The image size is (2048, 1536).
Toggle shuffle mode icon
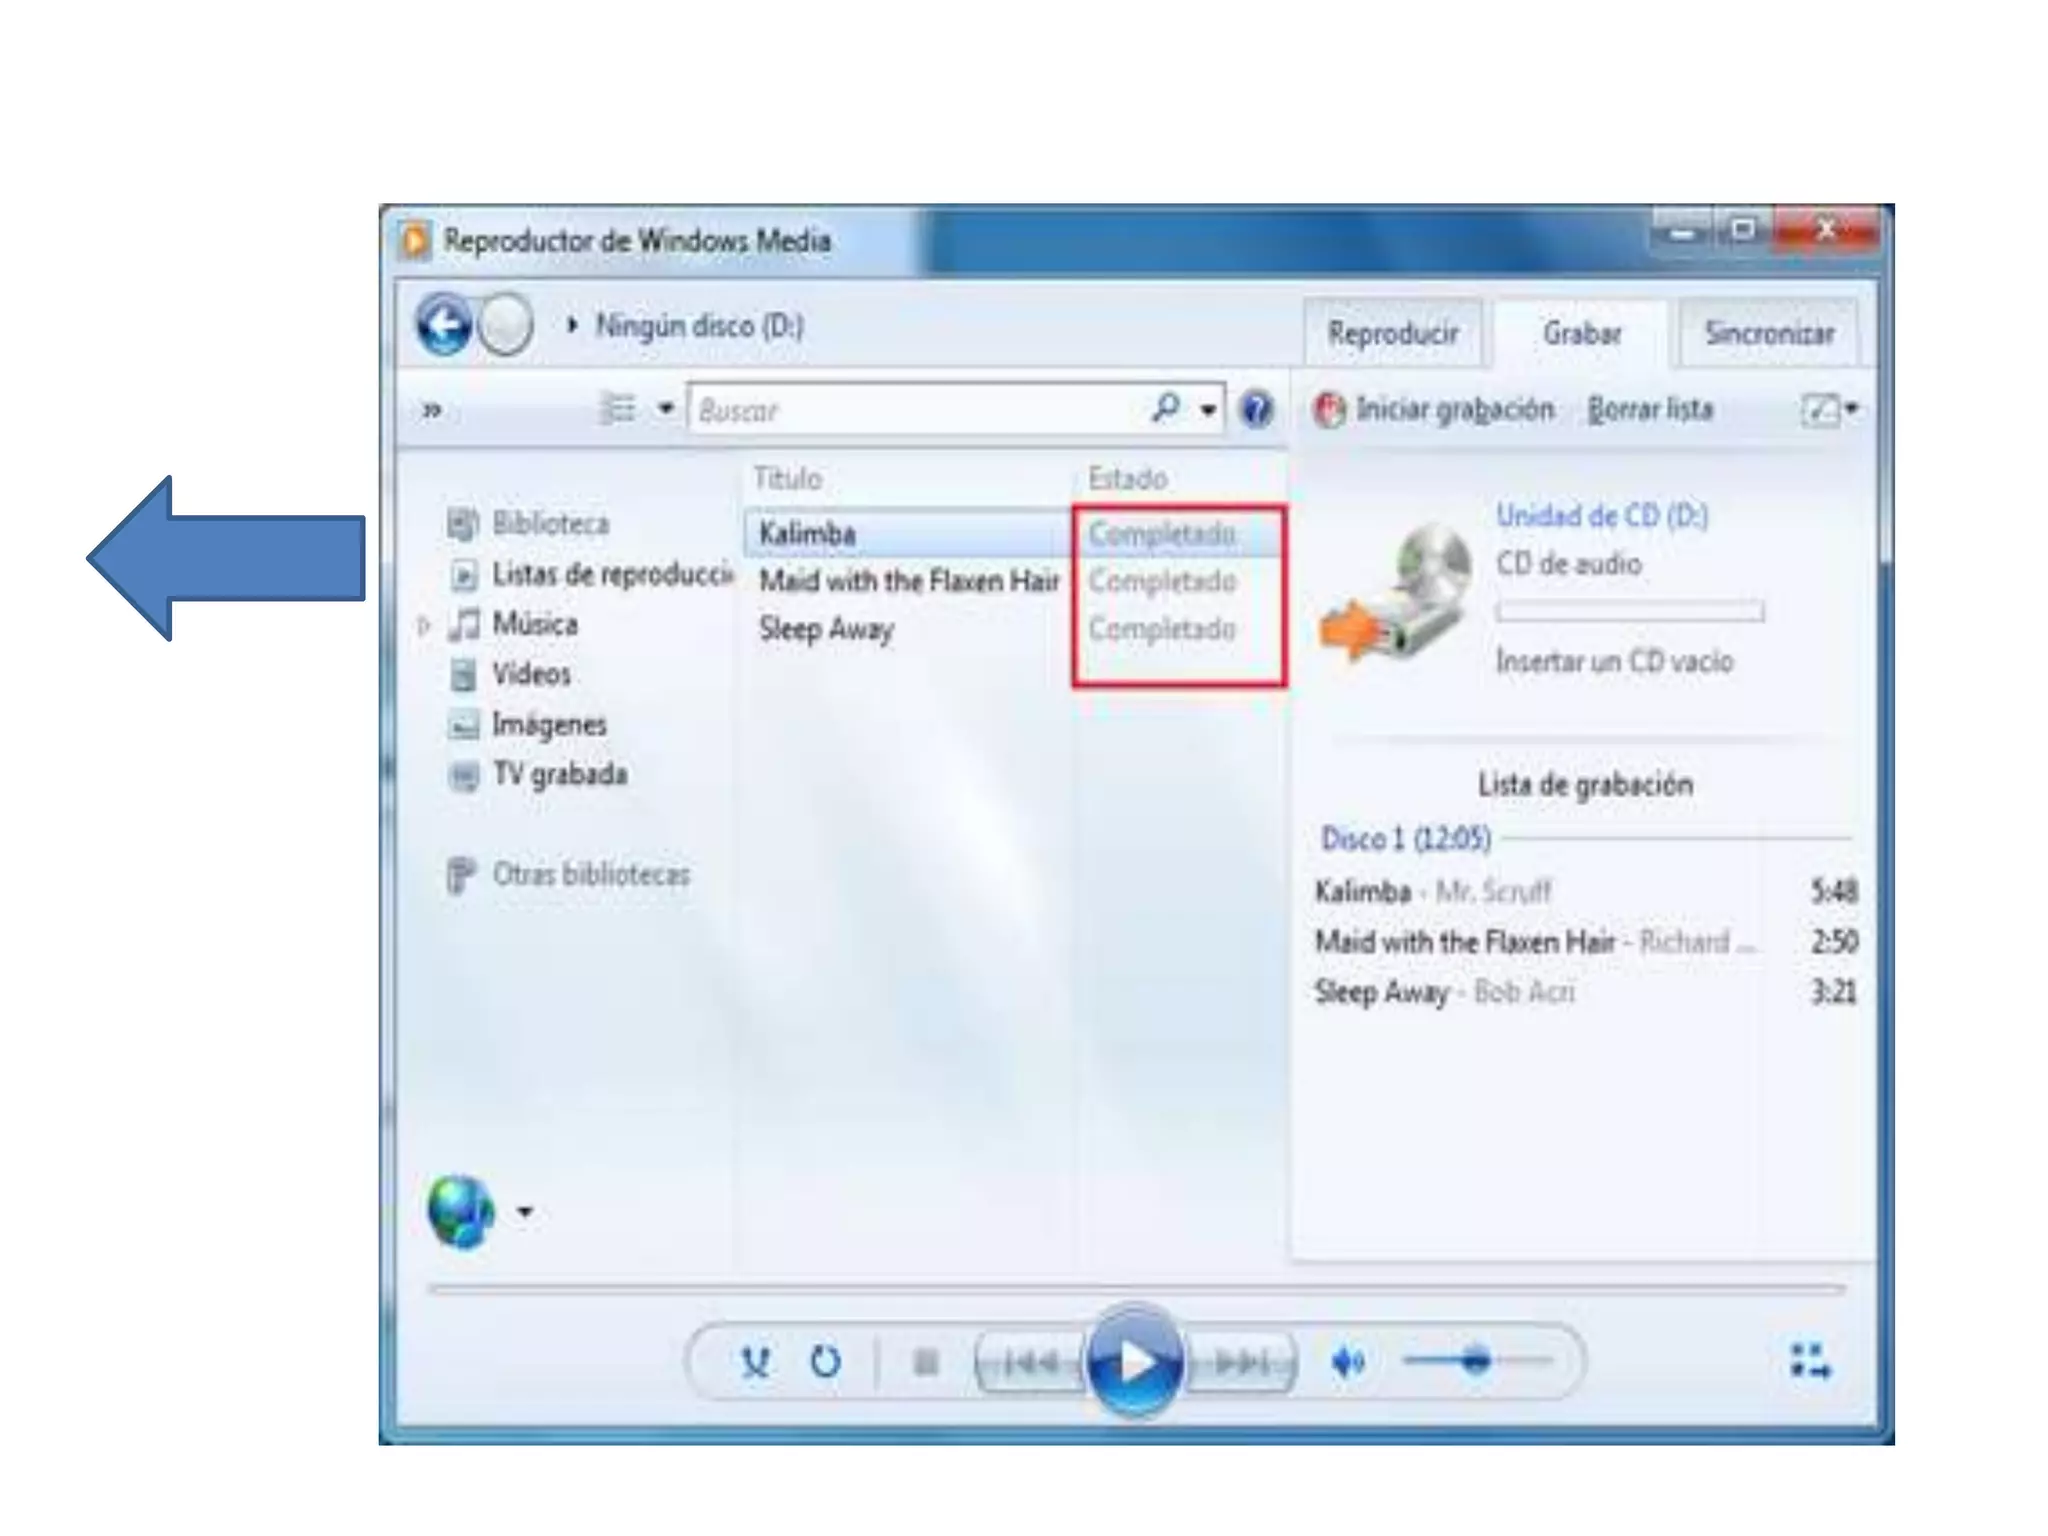pyautogui.click(x=756, y=1362)
